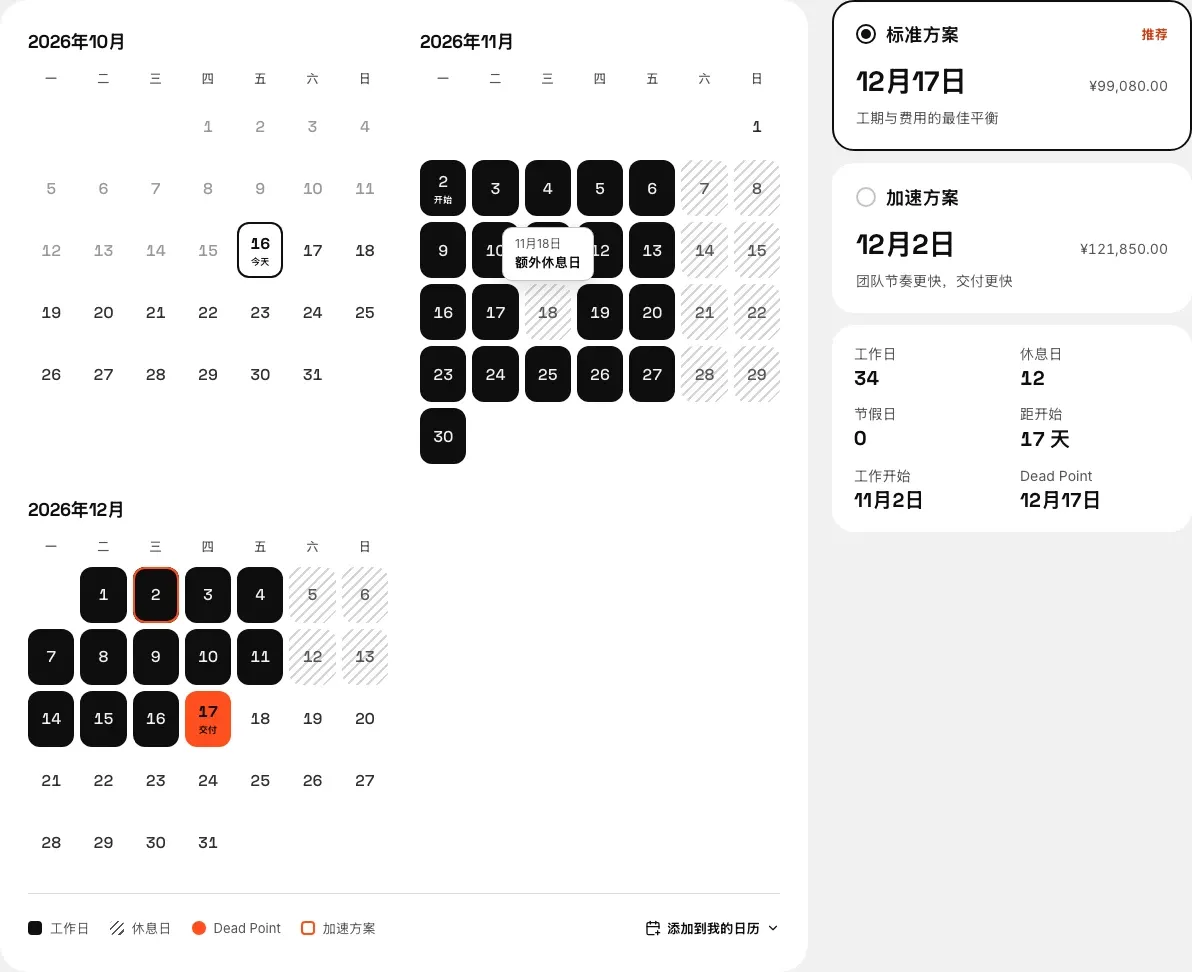
Task: Click the 11月18日 额外休息日 tooltip
Action: [547, 253]
